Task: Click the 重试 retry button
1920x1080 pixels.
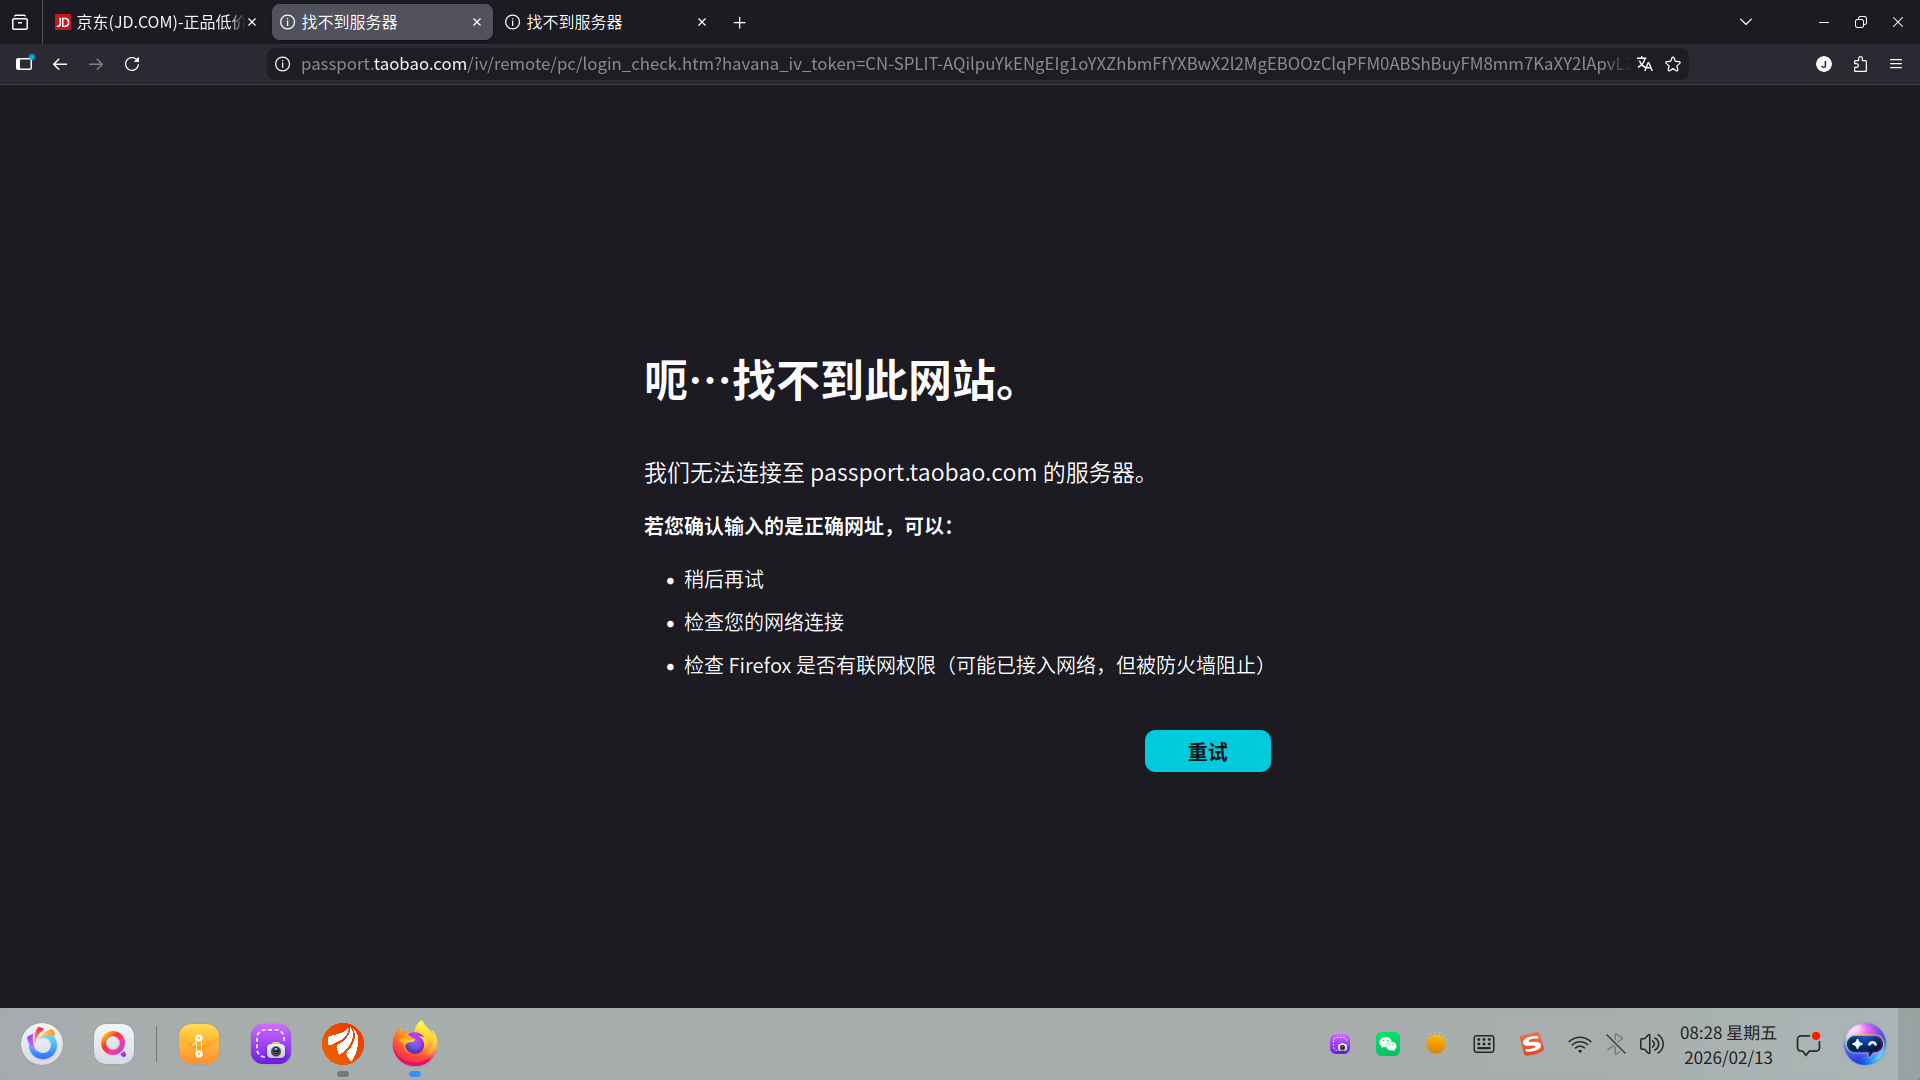Action: [x=1207, y=751]
